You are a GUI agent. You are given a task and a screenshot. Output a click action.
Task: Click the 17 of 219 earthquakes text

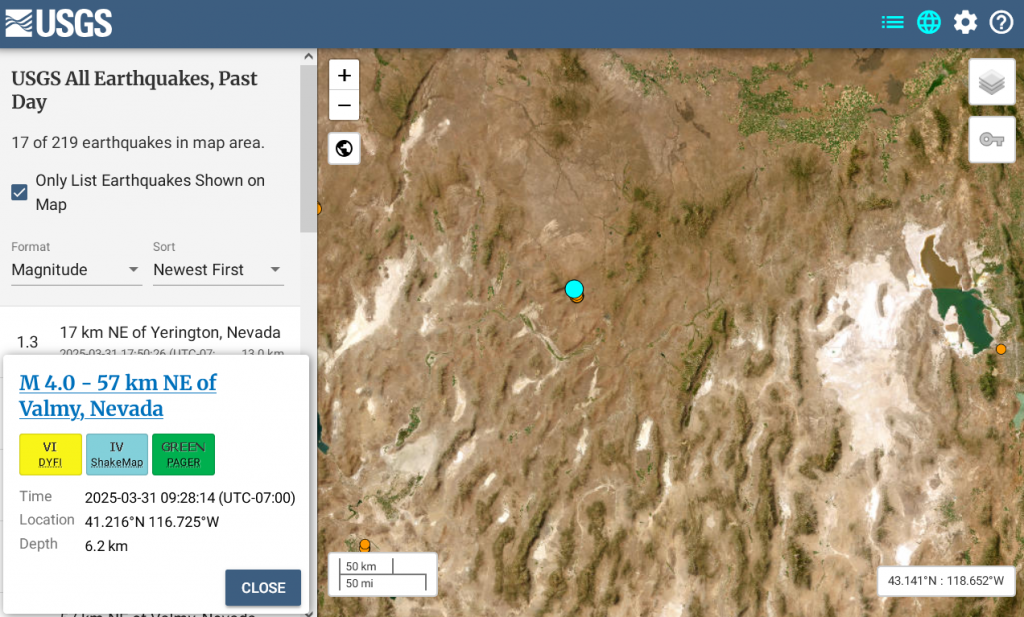coord(138,142)
